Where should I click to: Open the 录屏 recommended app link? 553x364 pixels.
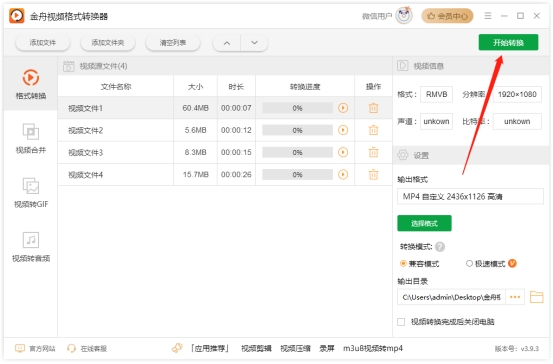[327, 348]
